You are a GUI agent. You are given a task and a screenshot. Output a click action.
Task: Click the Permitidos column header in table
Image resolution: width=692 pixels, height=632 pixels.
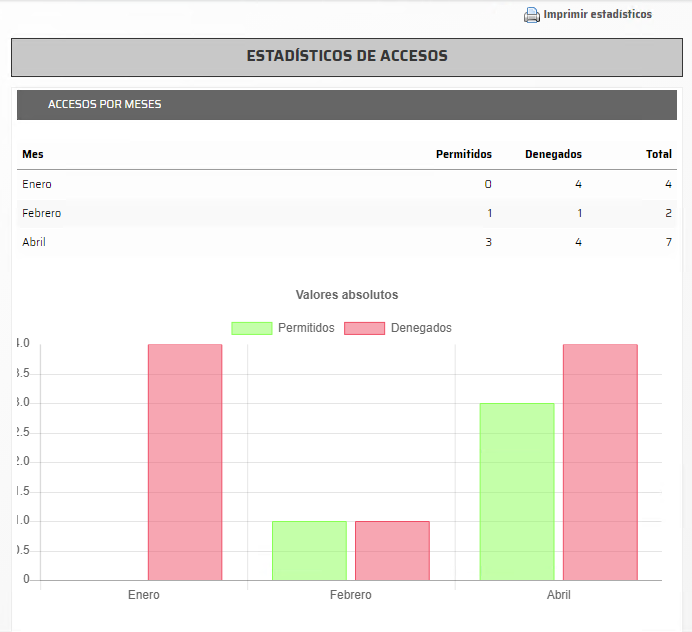(x=464, y=154)
